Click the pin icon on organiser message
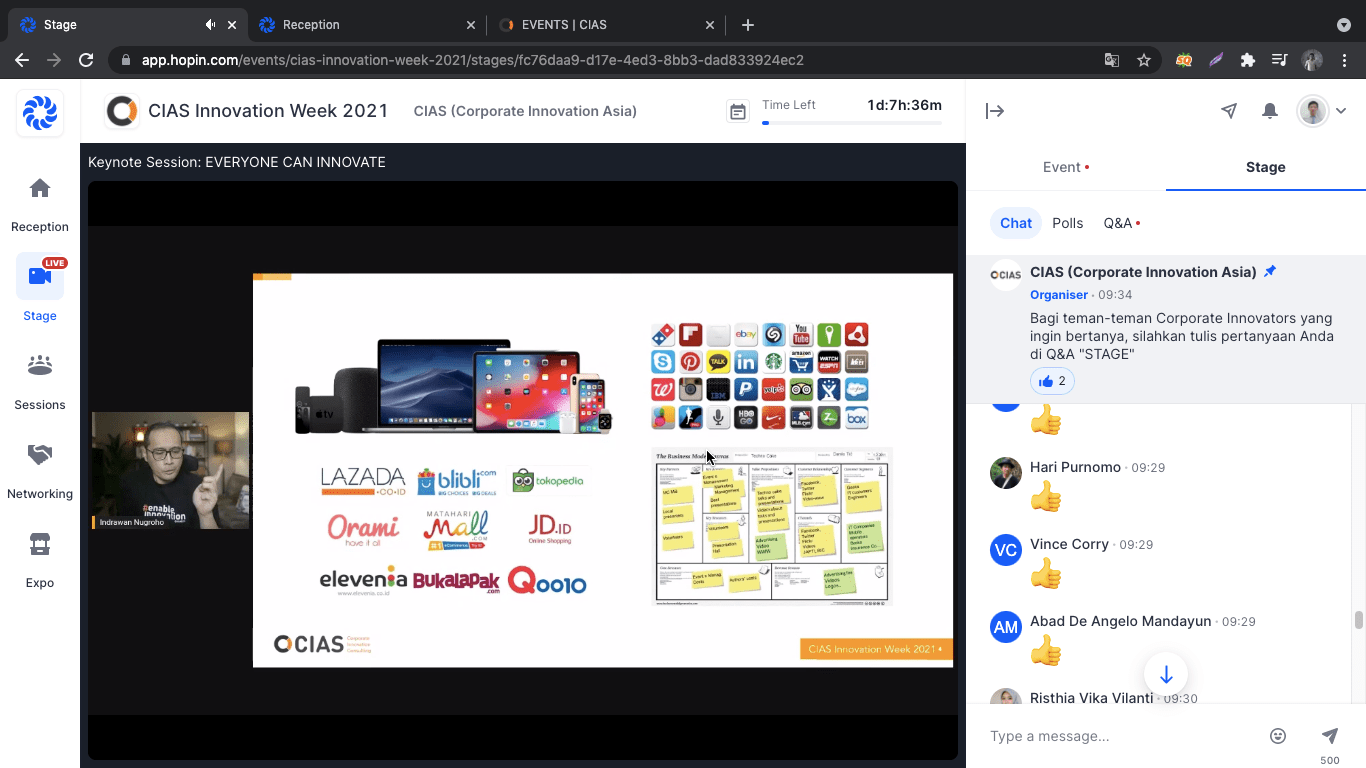Image resolution: width=1366 pixels, height=768 pixels. pos(1270,272)
